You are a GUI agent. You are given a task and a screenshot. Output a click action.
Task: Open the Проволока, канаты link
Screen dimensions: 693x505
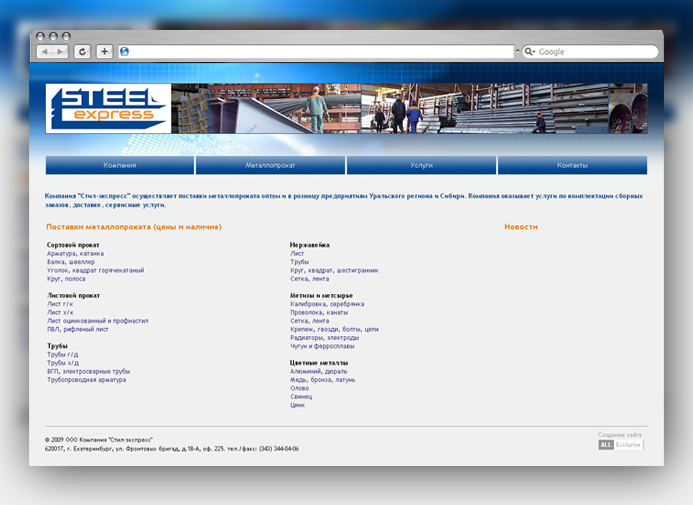(319, 312)
